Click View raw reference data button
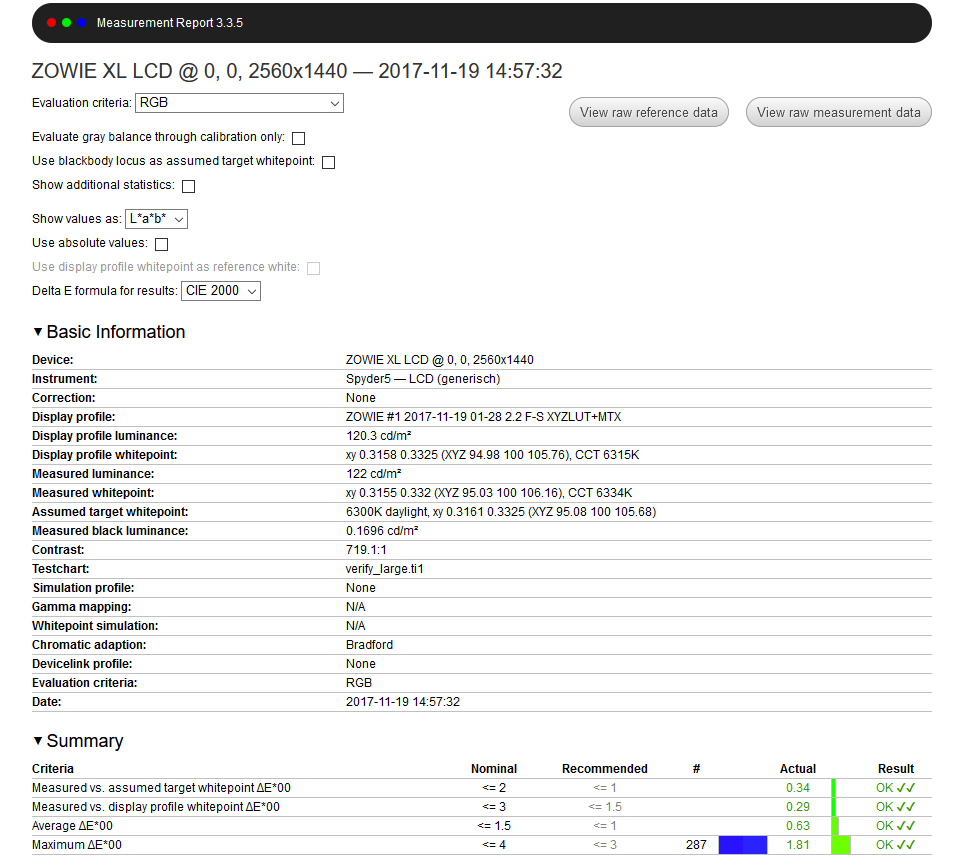The height and width of the screenshot is (867, 973). coord(648,112)
